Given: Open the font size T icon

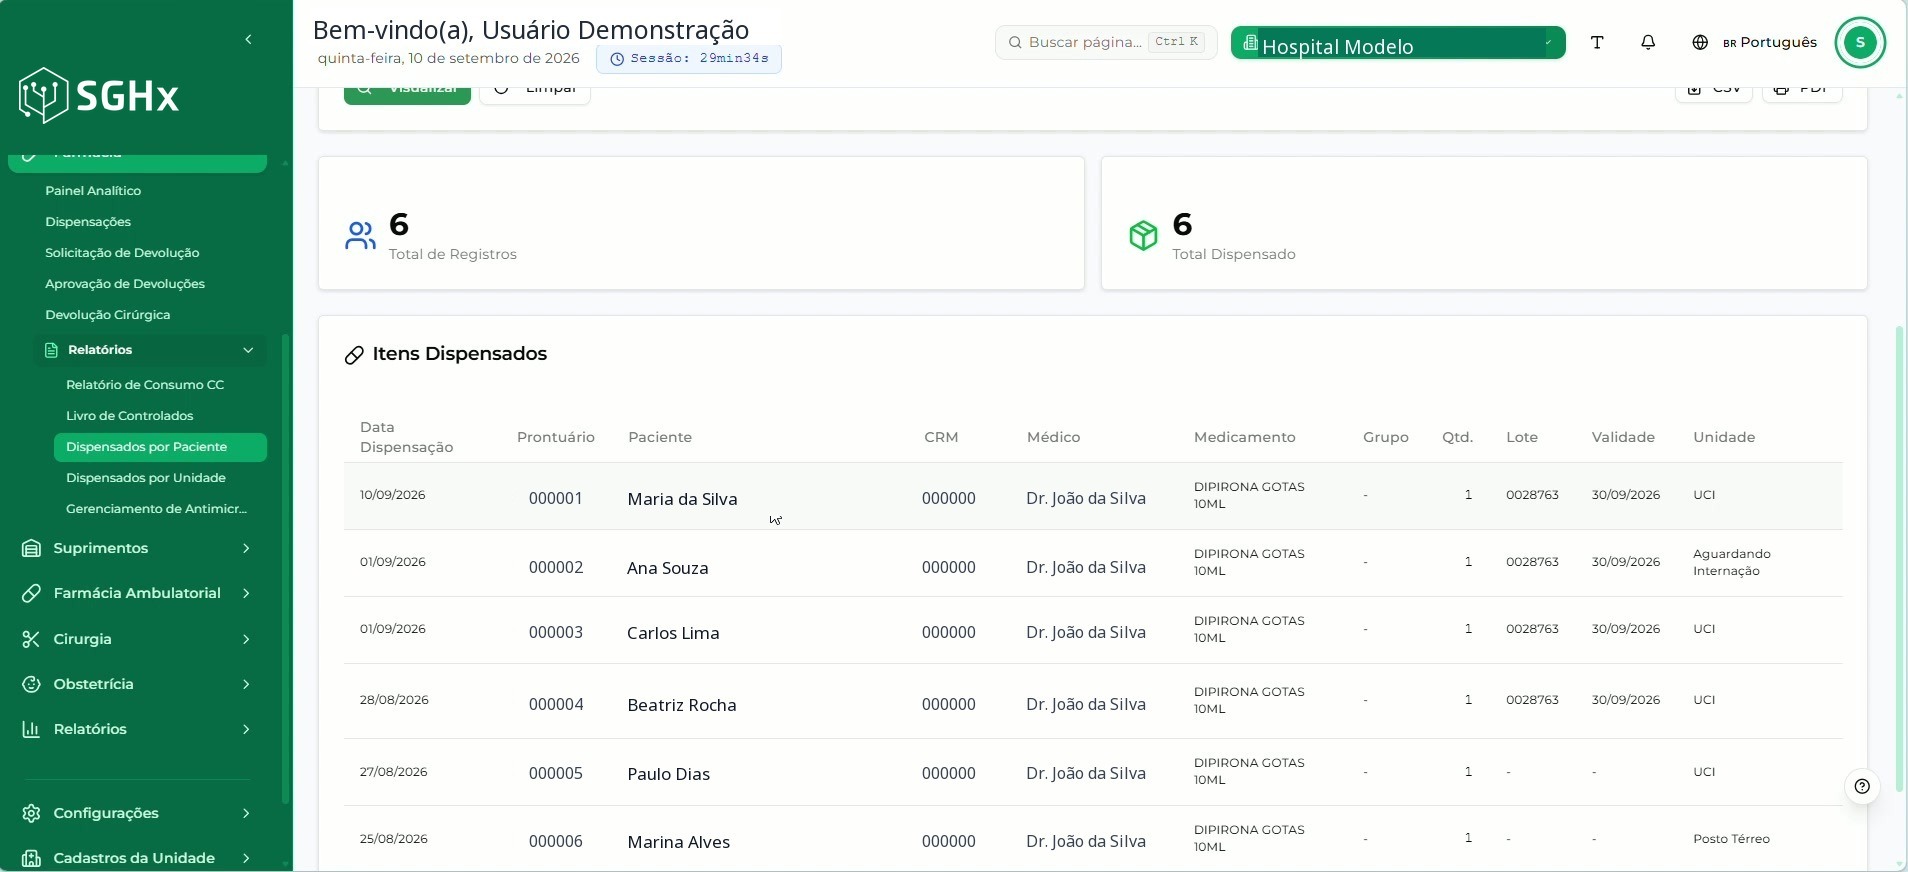Looking at the screenshot, I should pos(1597,42).
